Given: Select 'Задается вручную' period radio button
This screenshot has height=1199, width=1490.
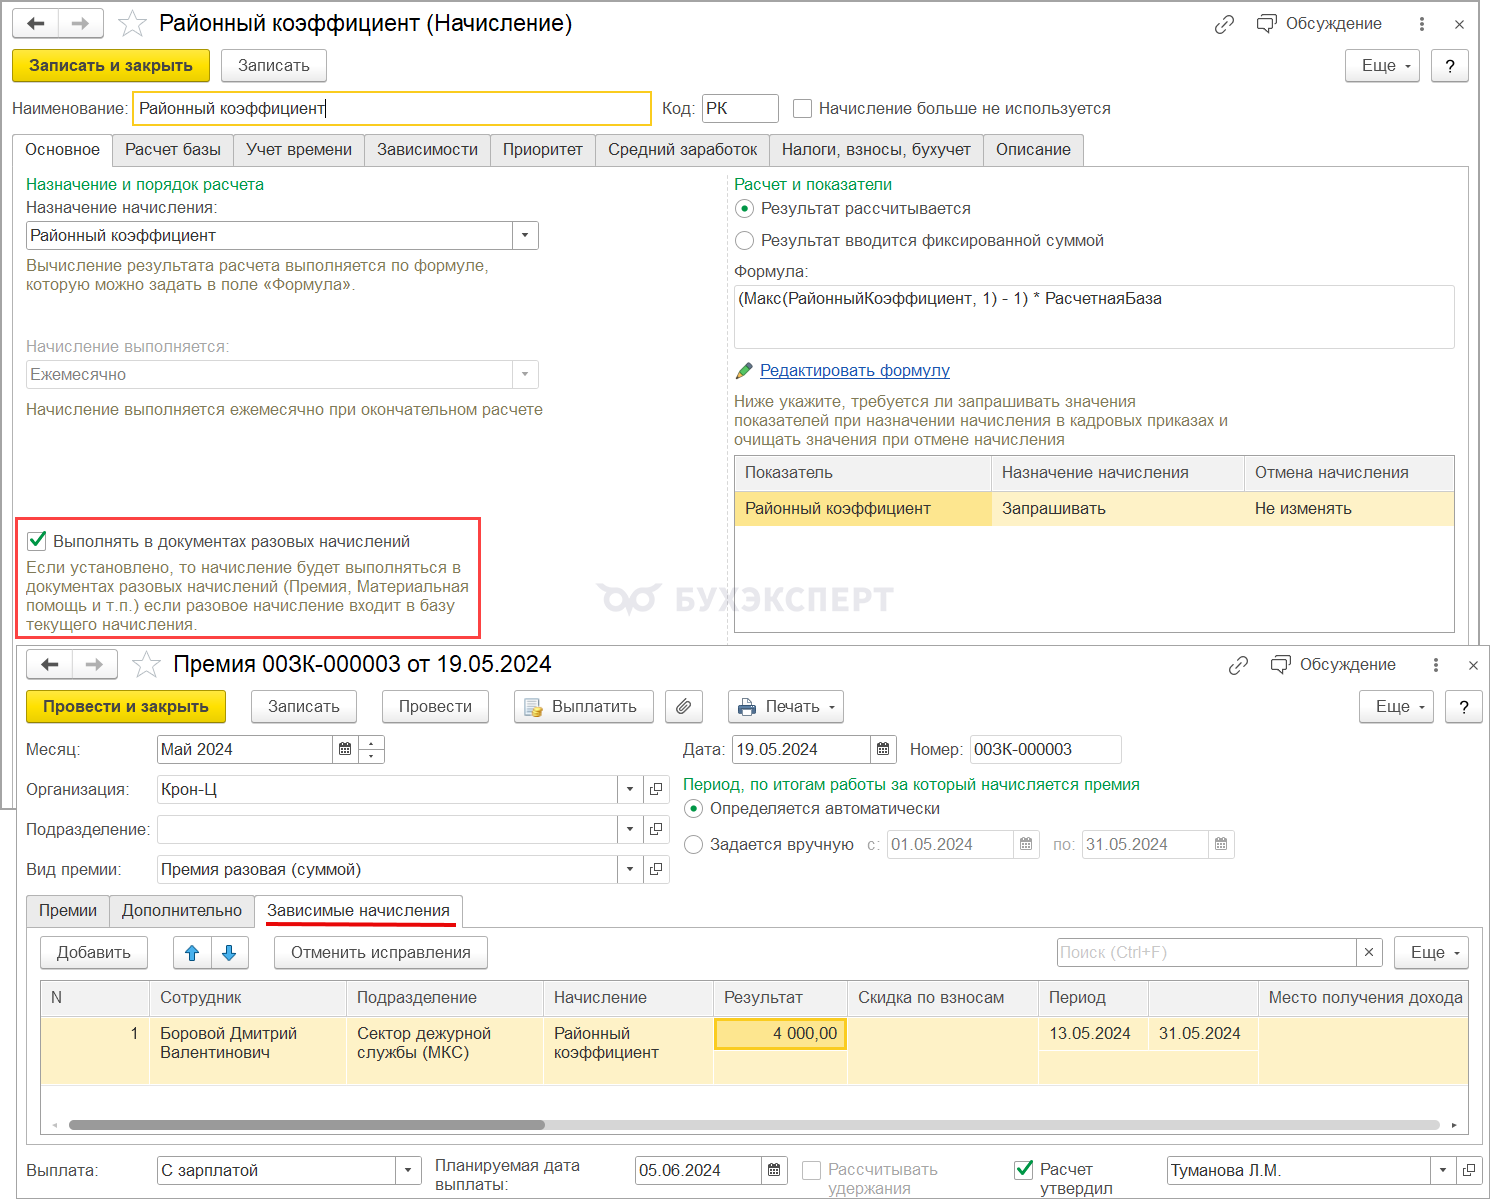Looking at the screenshot, I should (x=693, y=844).
